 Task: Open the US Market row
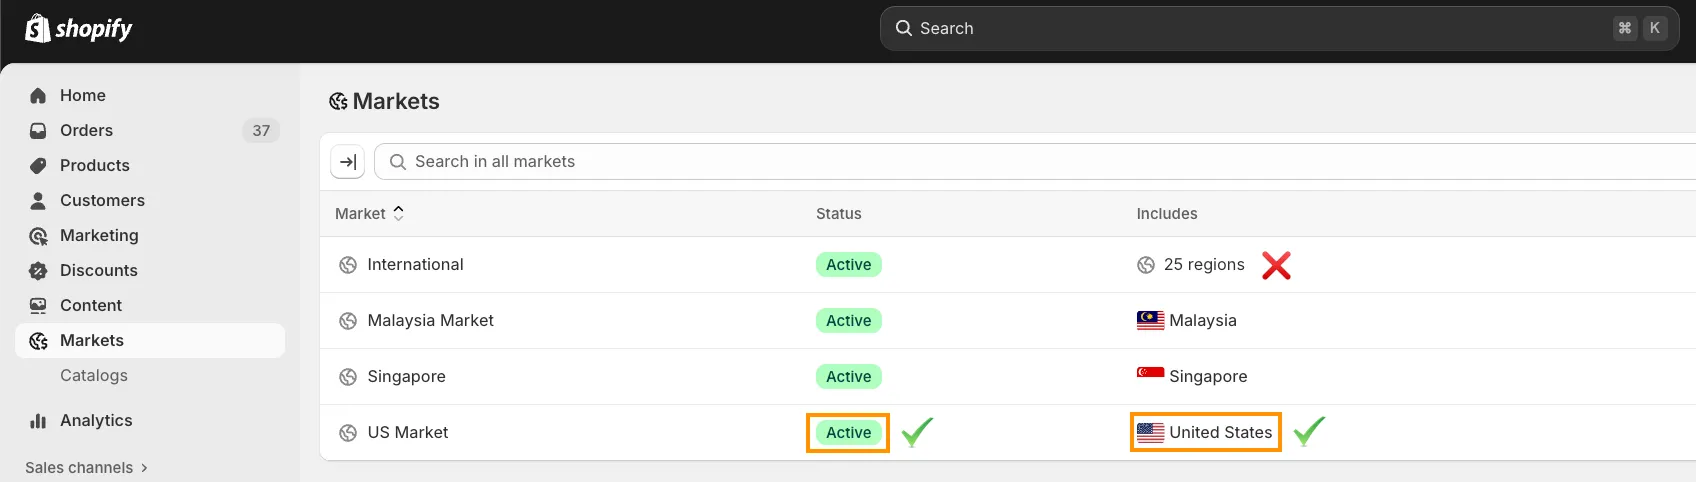[407, 433]
